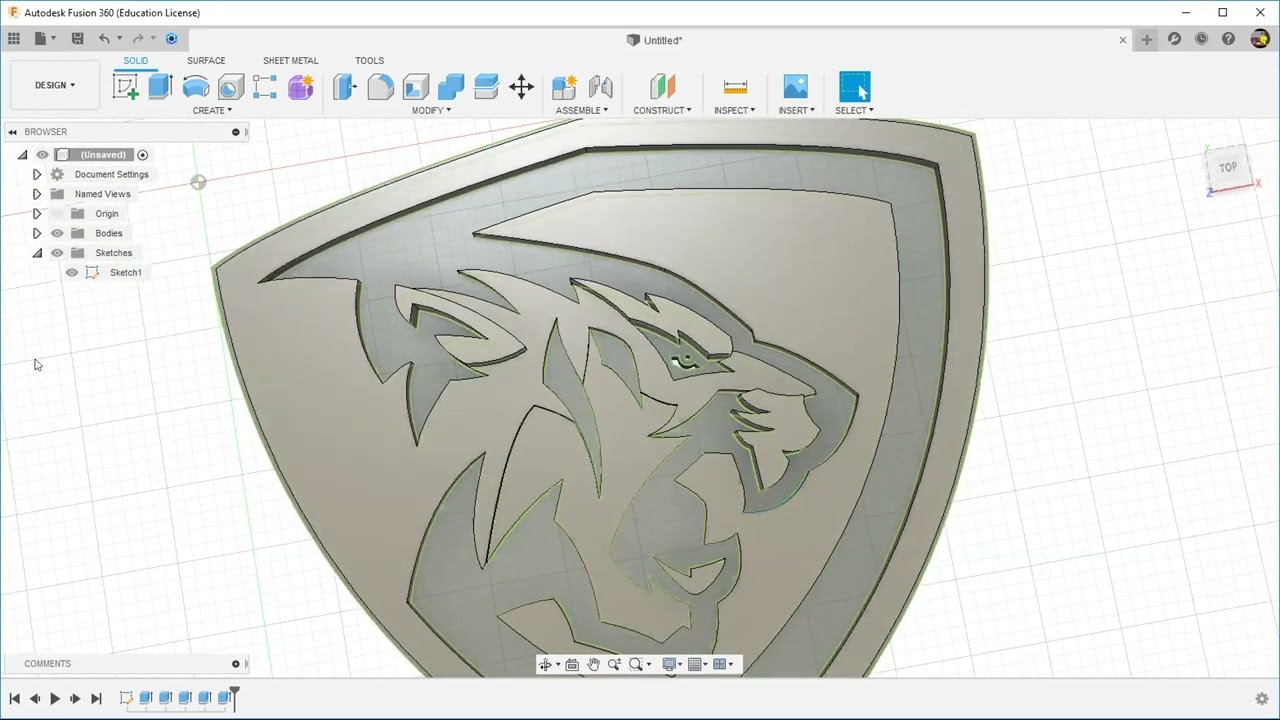Click the New Component icon

tap(565, 87)
